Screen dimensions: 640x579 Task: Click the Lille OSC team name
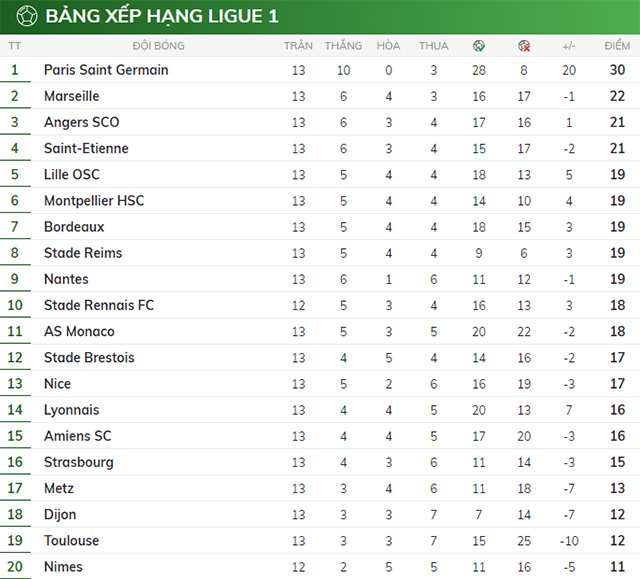(x=72, y=174)
